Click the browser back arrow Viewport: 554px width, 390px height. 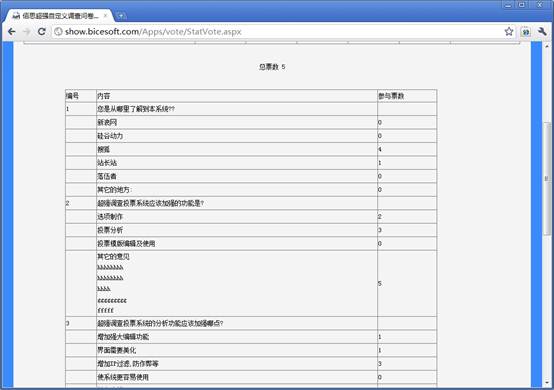(x=12, y=32)
